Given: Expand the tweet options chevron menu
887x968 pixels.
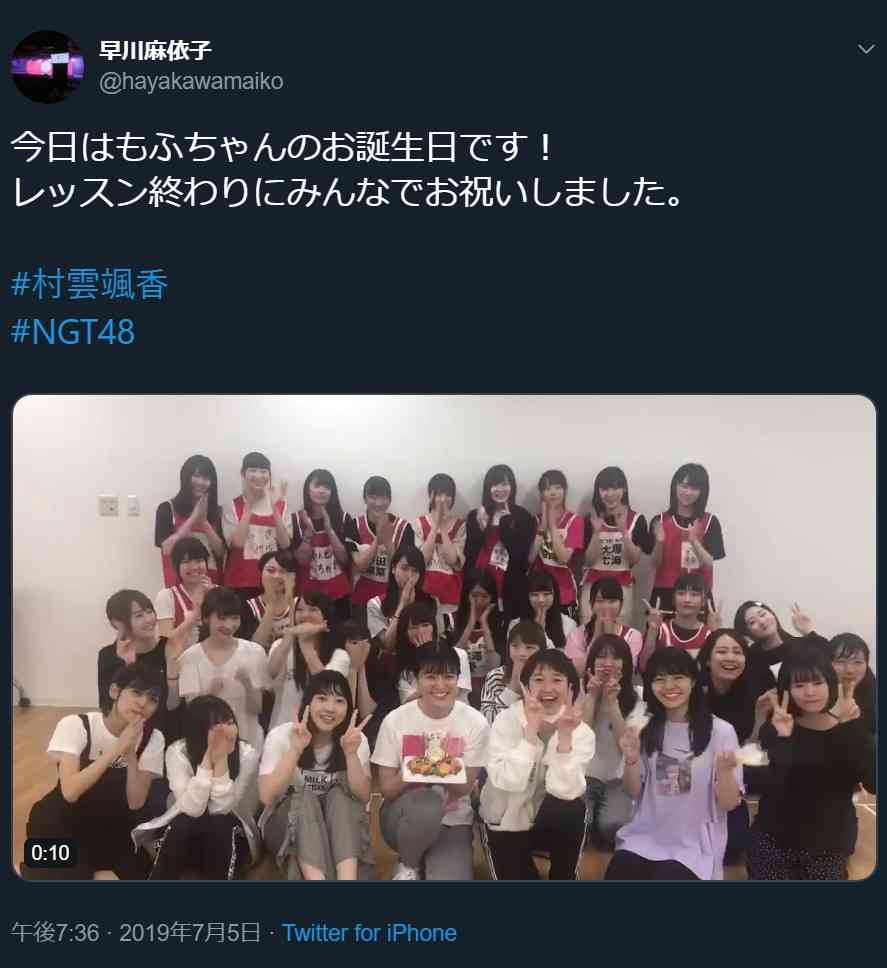Looking at the screenshot, I should pos(866,49).
